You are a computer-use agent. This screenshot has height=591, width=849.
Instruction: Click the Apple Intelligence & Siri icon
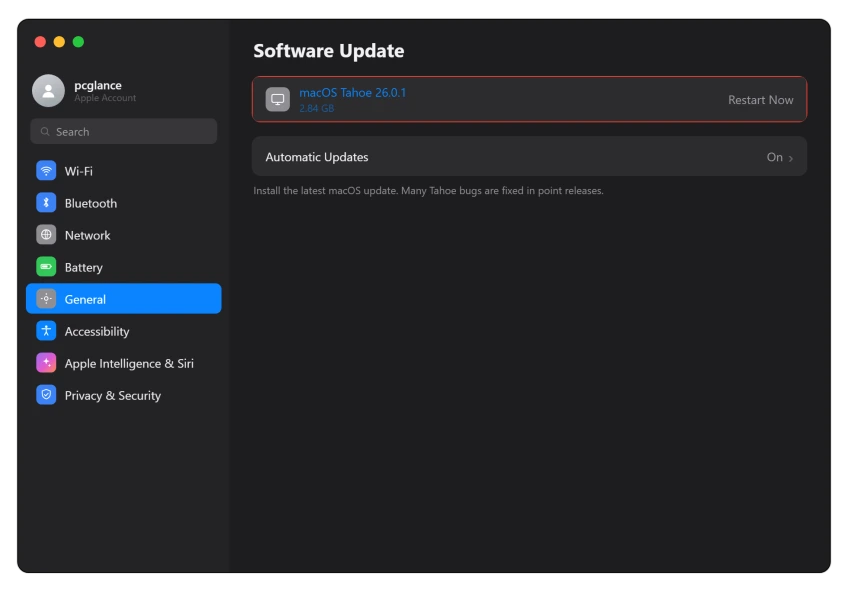[x=46, y=363]
